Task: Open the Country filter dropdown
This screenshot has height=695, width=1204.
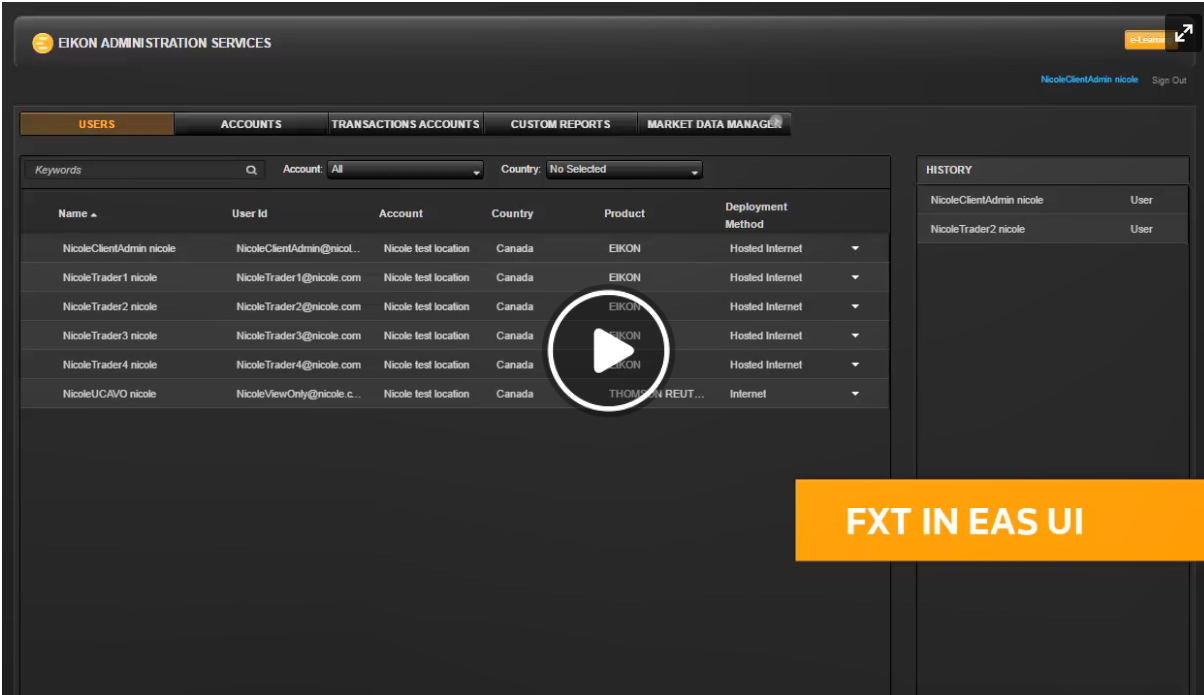Action: pyautogui.click(x=624, y=170)
